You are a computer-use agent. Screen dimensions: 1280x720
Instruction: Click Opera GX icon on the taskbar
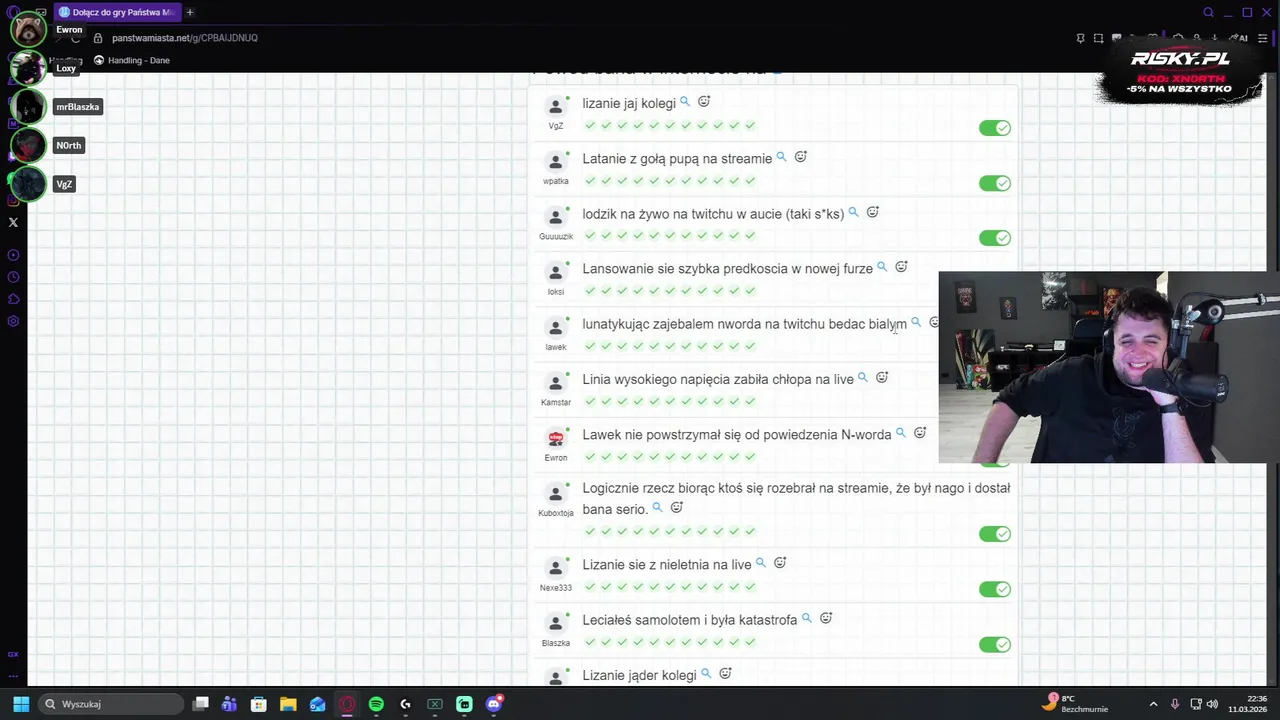(347, 704)
